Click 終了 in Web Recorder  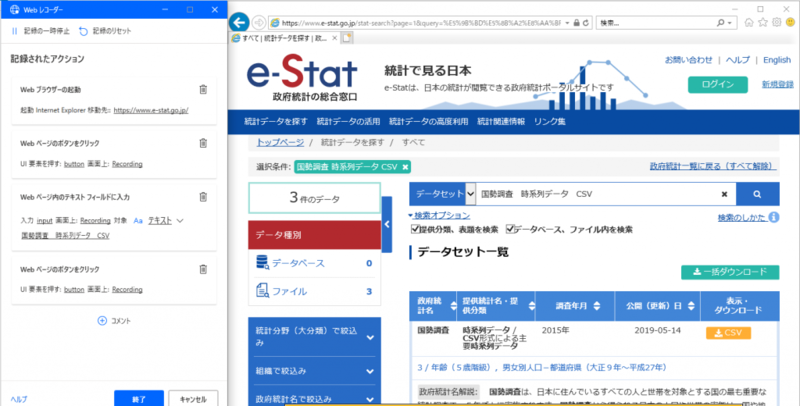pyautogui.click(x=139, y=399)
